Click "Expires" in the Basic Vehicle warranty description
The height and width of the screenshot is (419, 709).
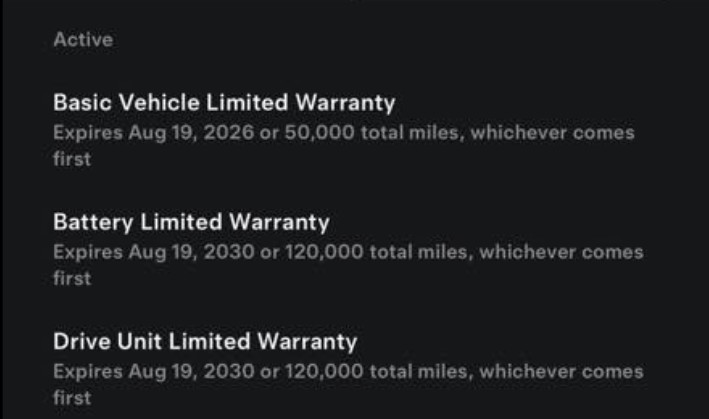coord(88,133)
